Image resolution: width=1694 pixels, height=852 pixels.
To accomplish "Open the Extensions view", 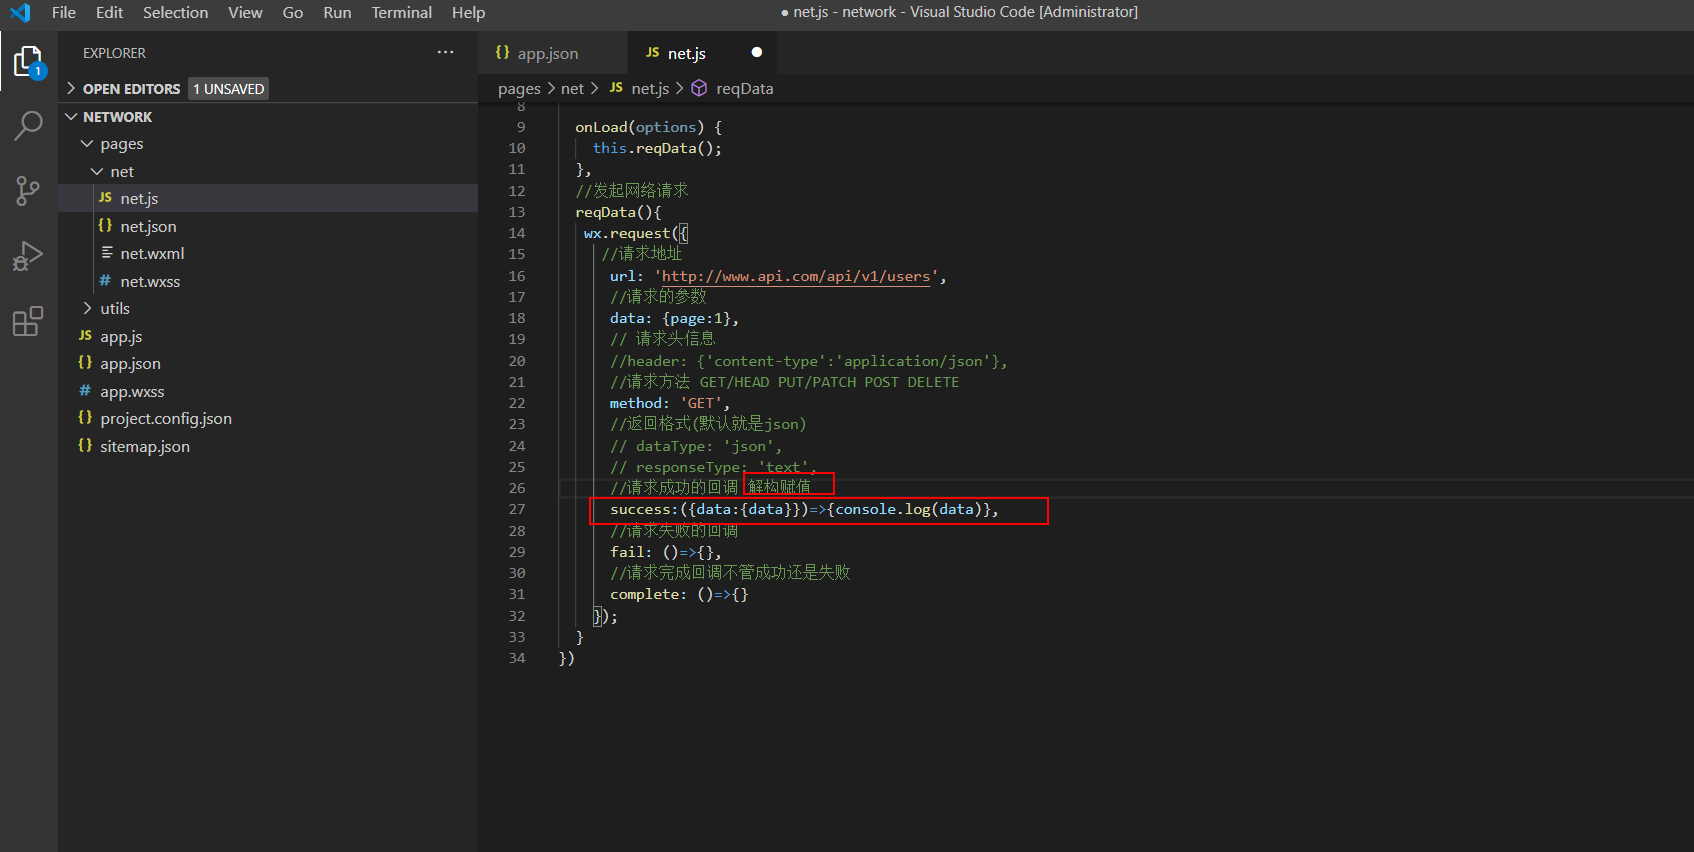I will pyautogui.click(x=28, y=321).
